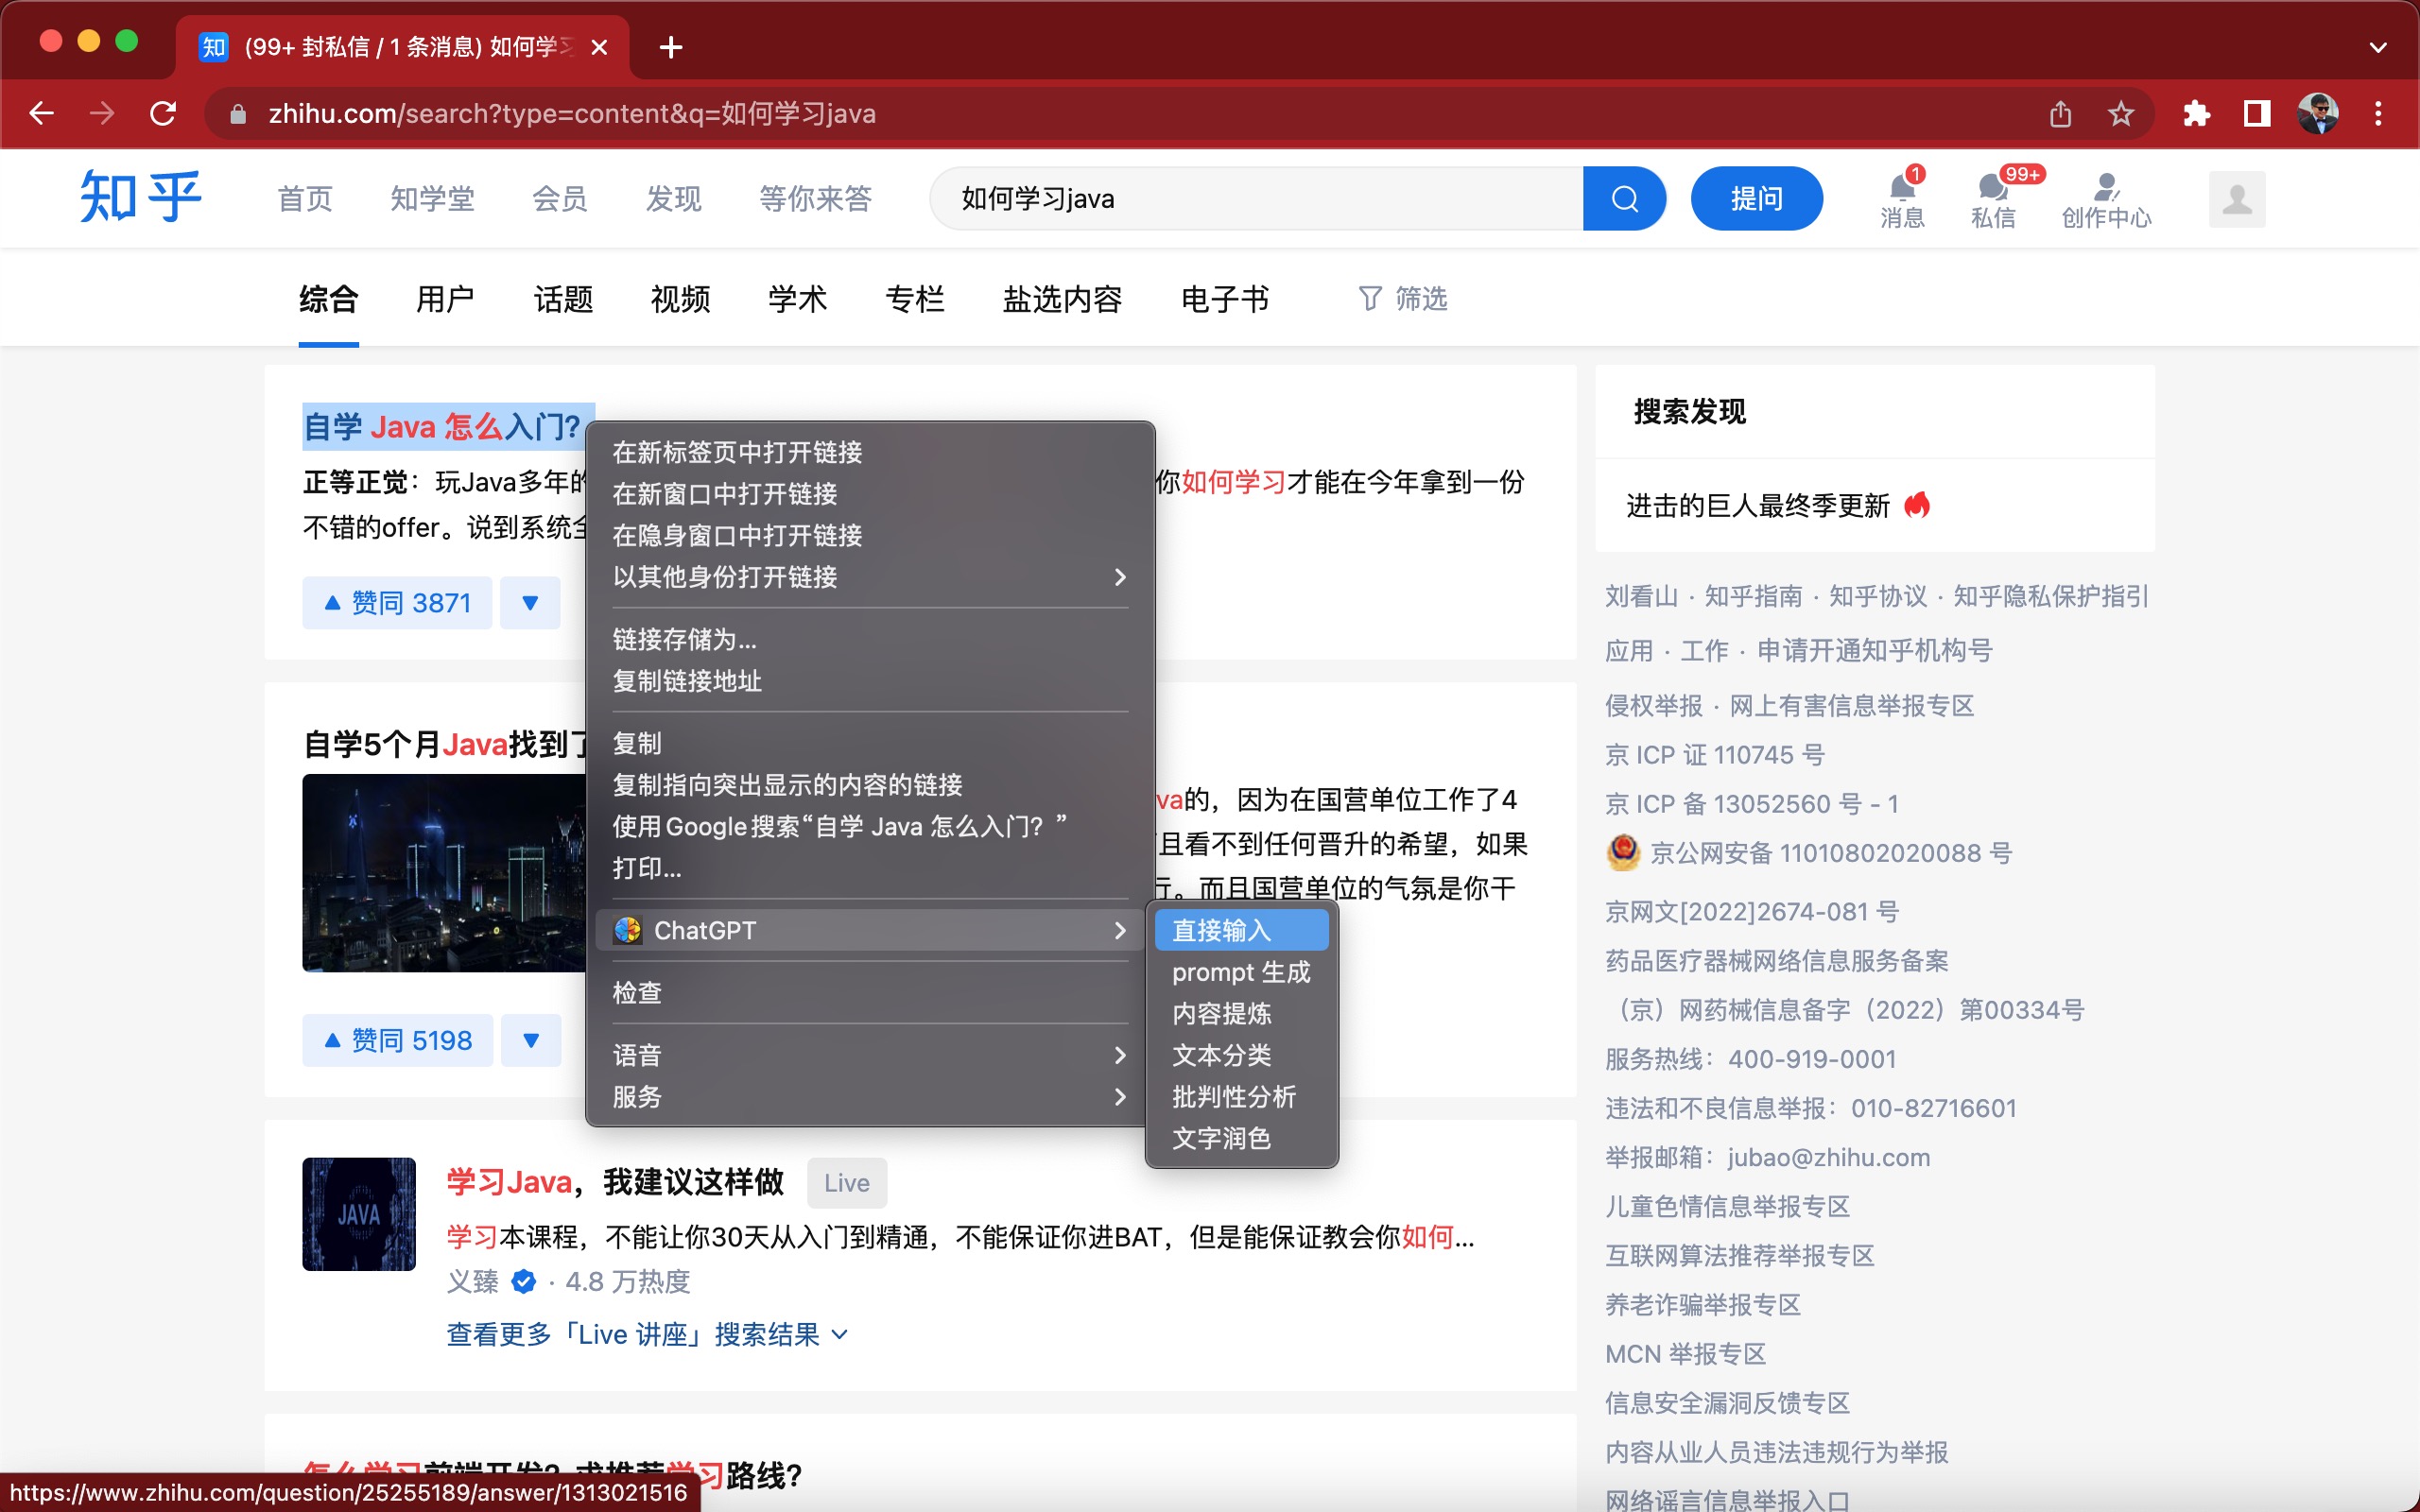Downvote the second answer using the down arrow
The height and width of the screenshot is (1512, 2420).
click(x=531, y=1040)
